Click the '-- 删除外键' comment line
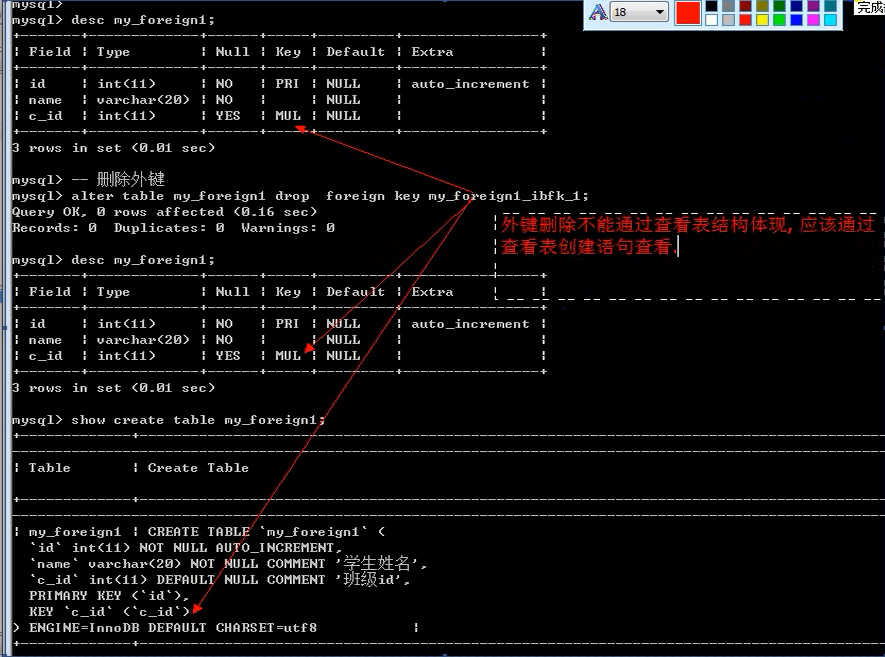Image resolution: width=885 pixels, height=657 pixels. click(118, 179)
